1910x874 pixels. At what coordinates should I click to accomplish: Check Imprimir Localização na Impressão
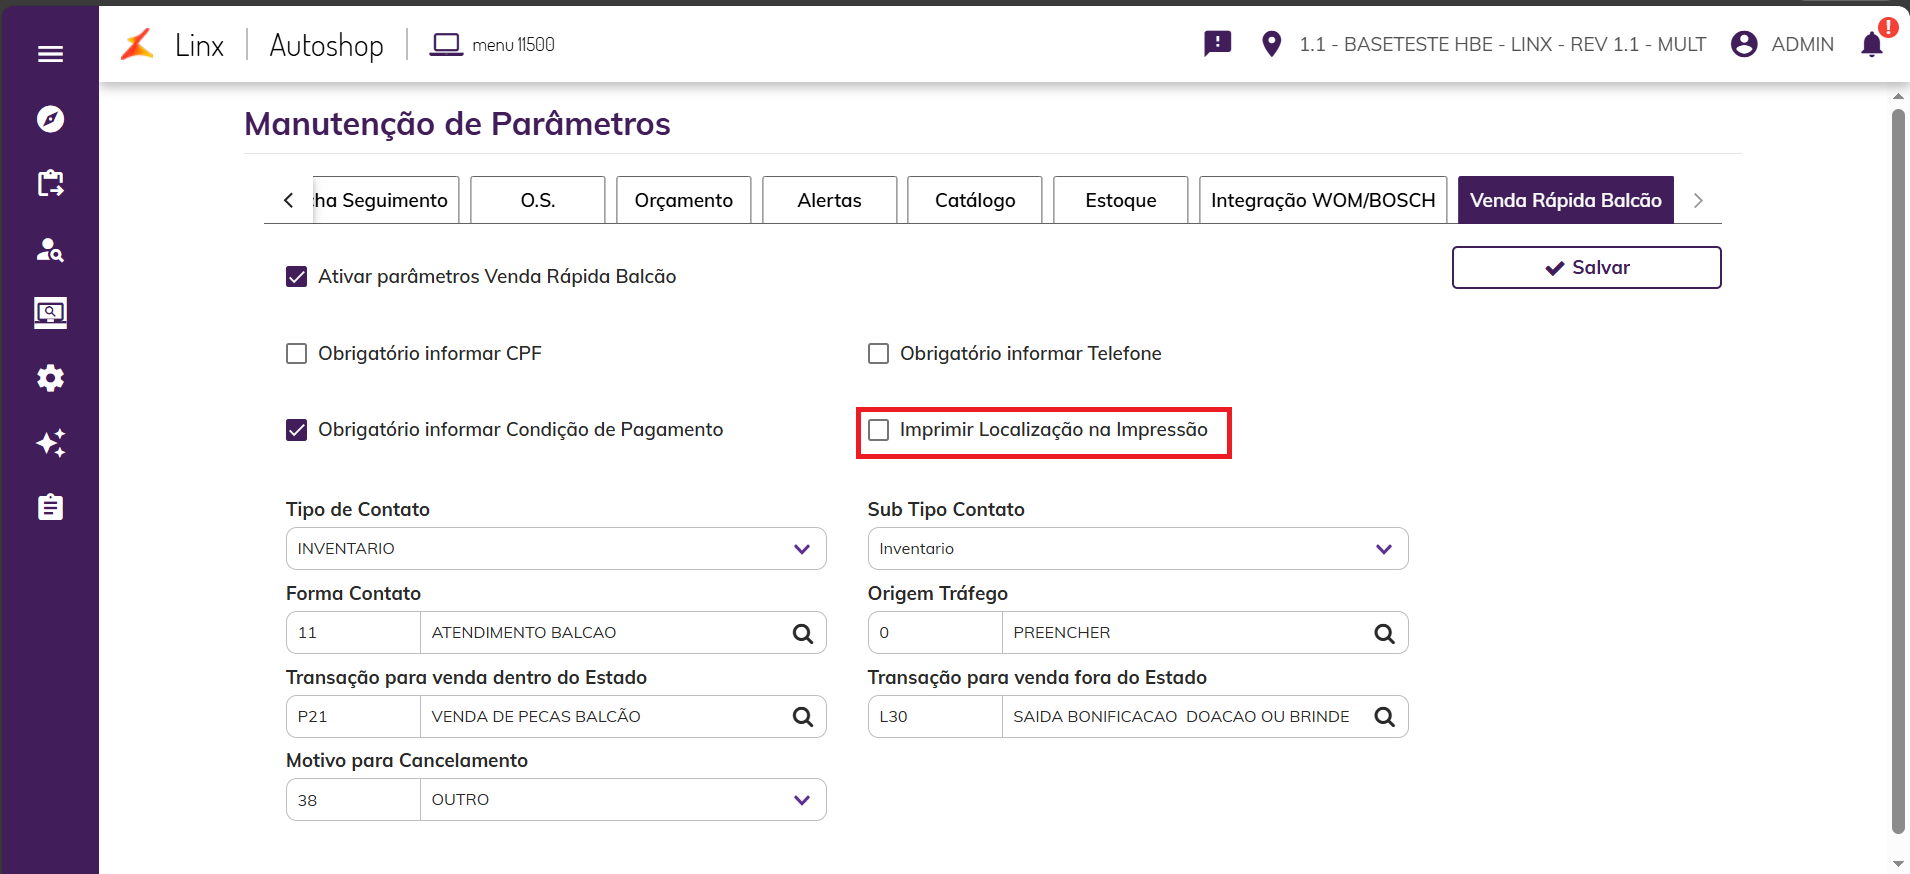point(879,430)
